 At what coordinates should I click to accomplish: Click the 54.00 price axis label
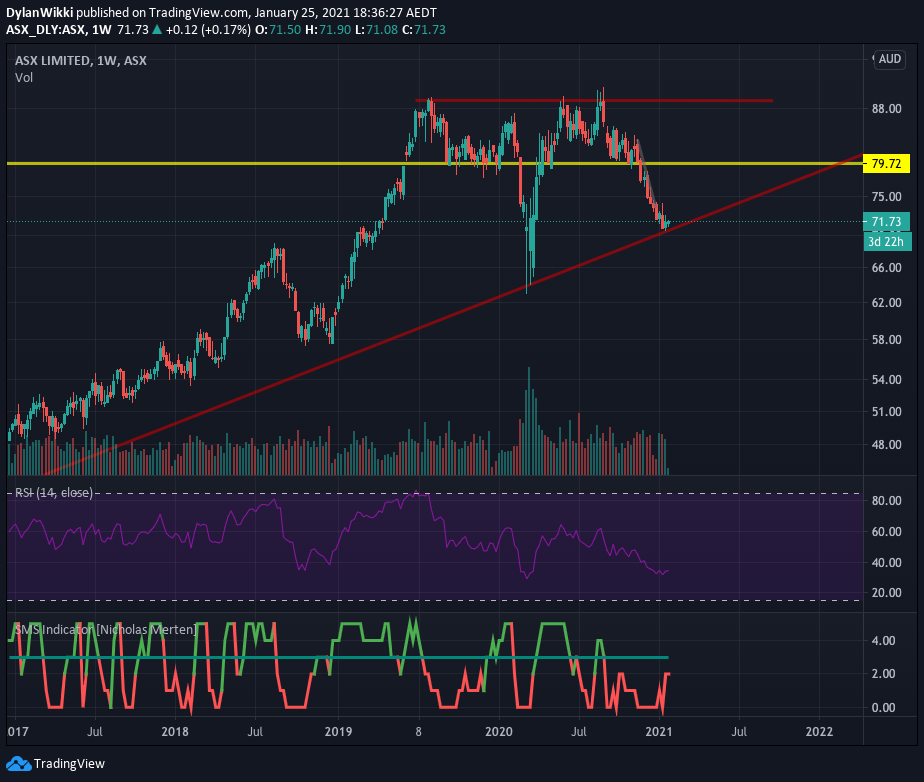(886, 380)
